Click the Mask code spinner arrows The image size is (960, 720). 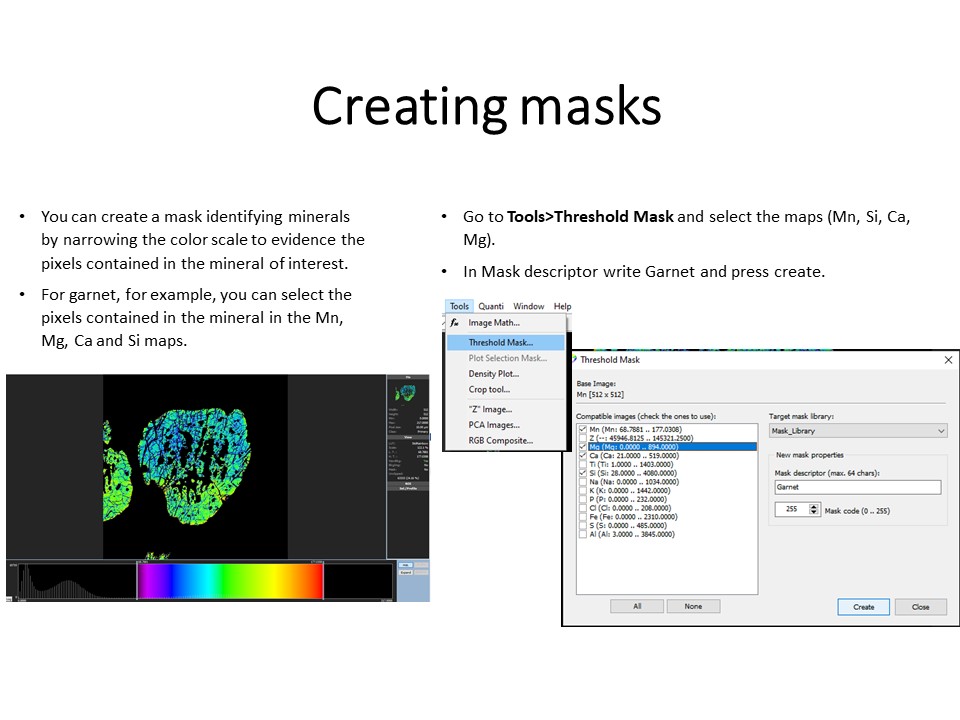[812, 510]
